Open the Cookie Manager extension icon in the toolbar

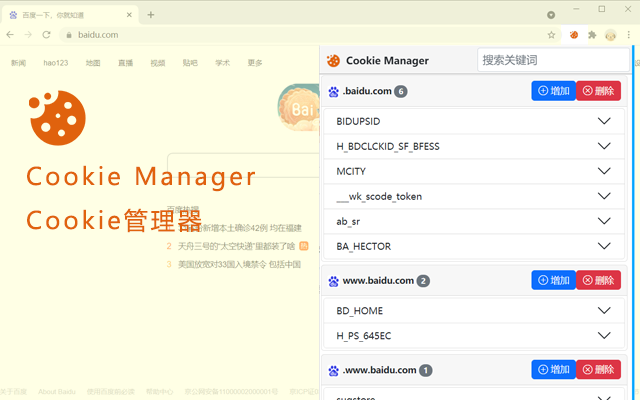coord(574,35)
